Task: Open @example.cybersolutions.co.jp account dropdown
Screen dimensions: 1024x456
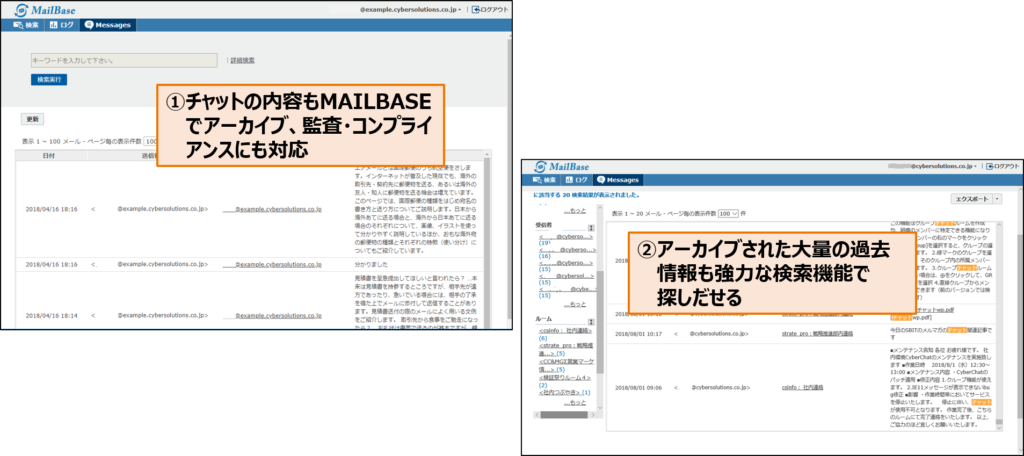Action: point(411,10)
